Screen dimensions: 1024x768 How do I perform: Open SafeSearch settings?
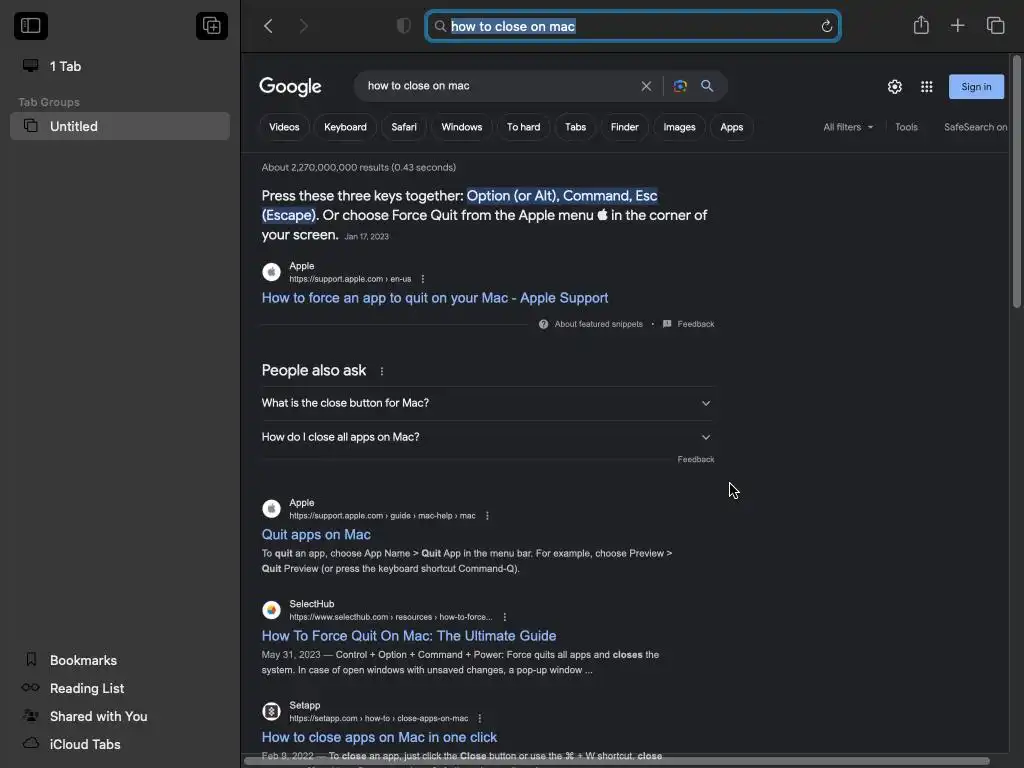(x=975, y=127)
